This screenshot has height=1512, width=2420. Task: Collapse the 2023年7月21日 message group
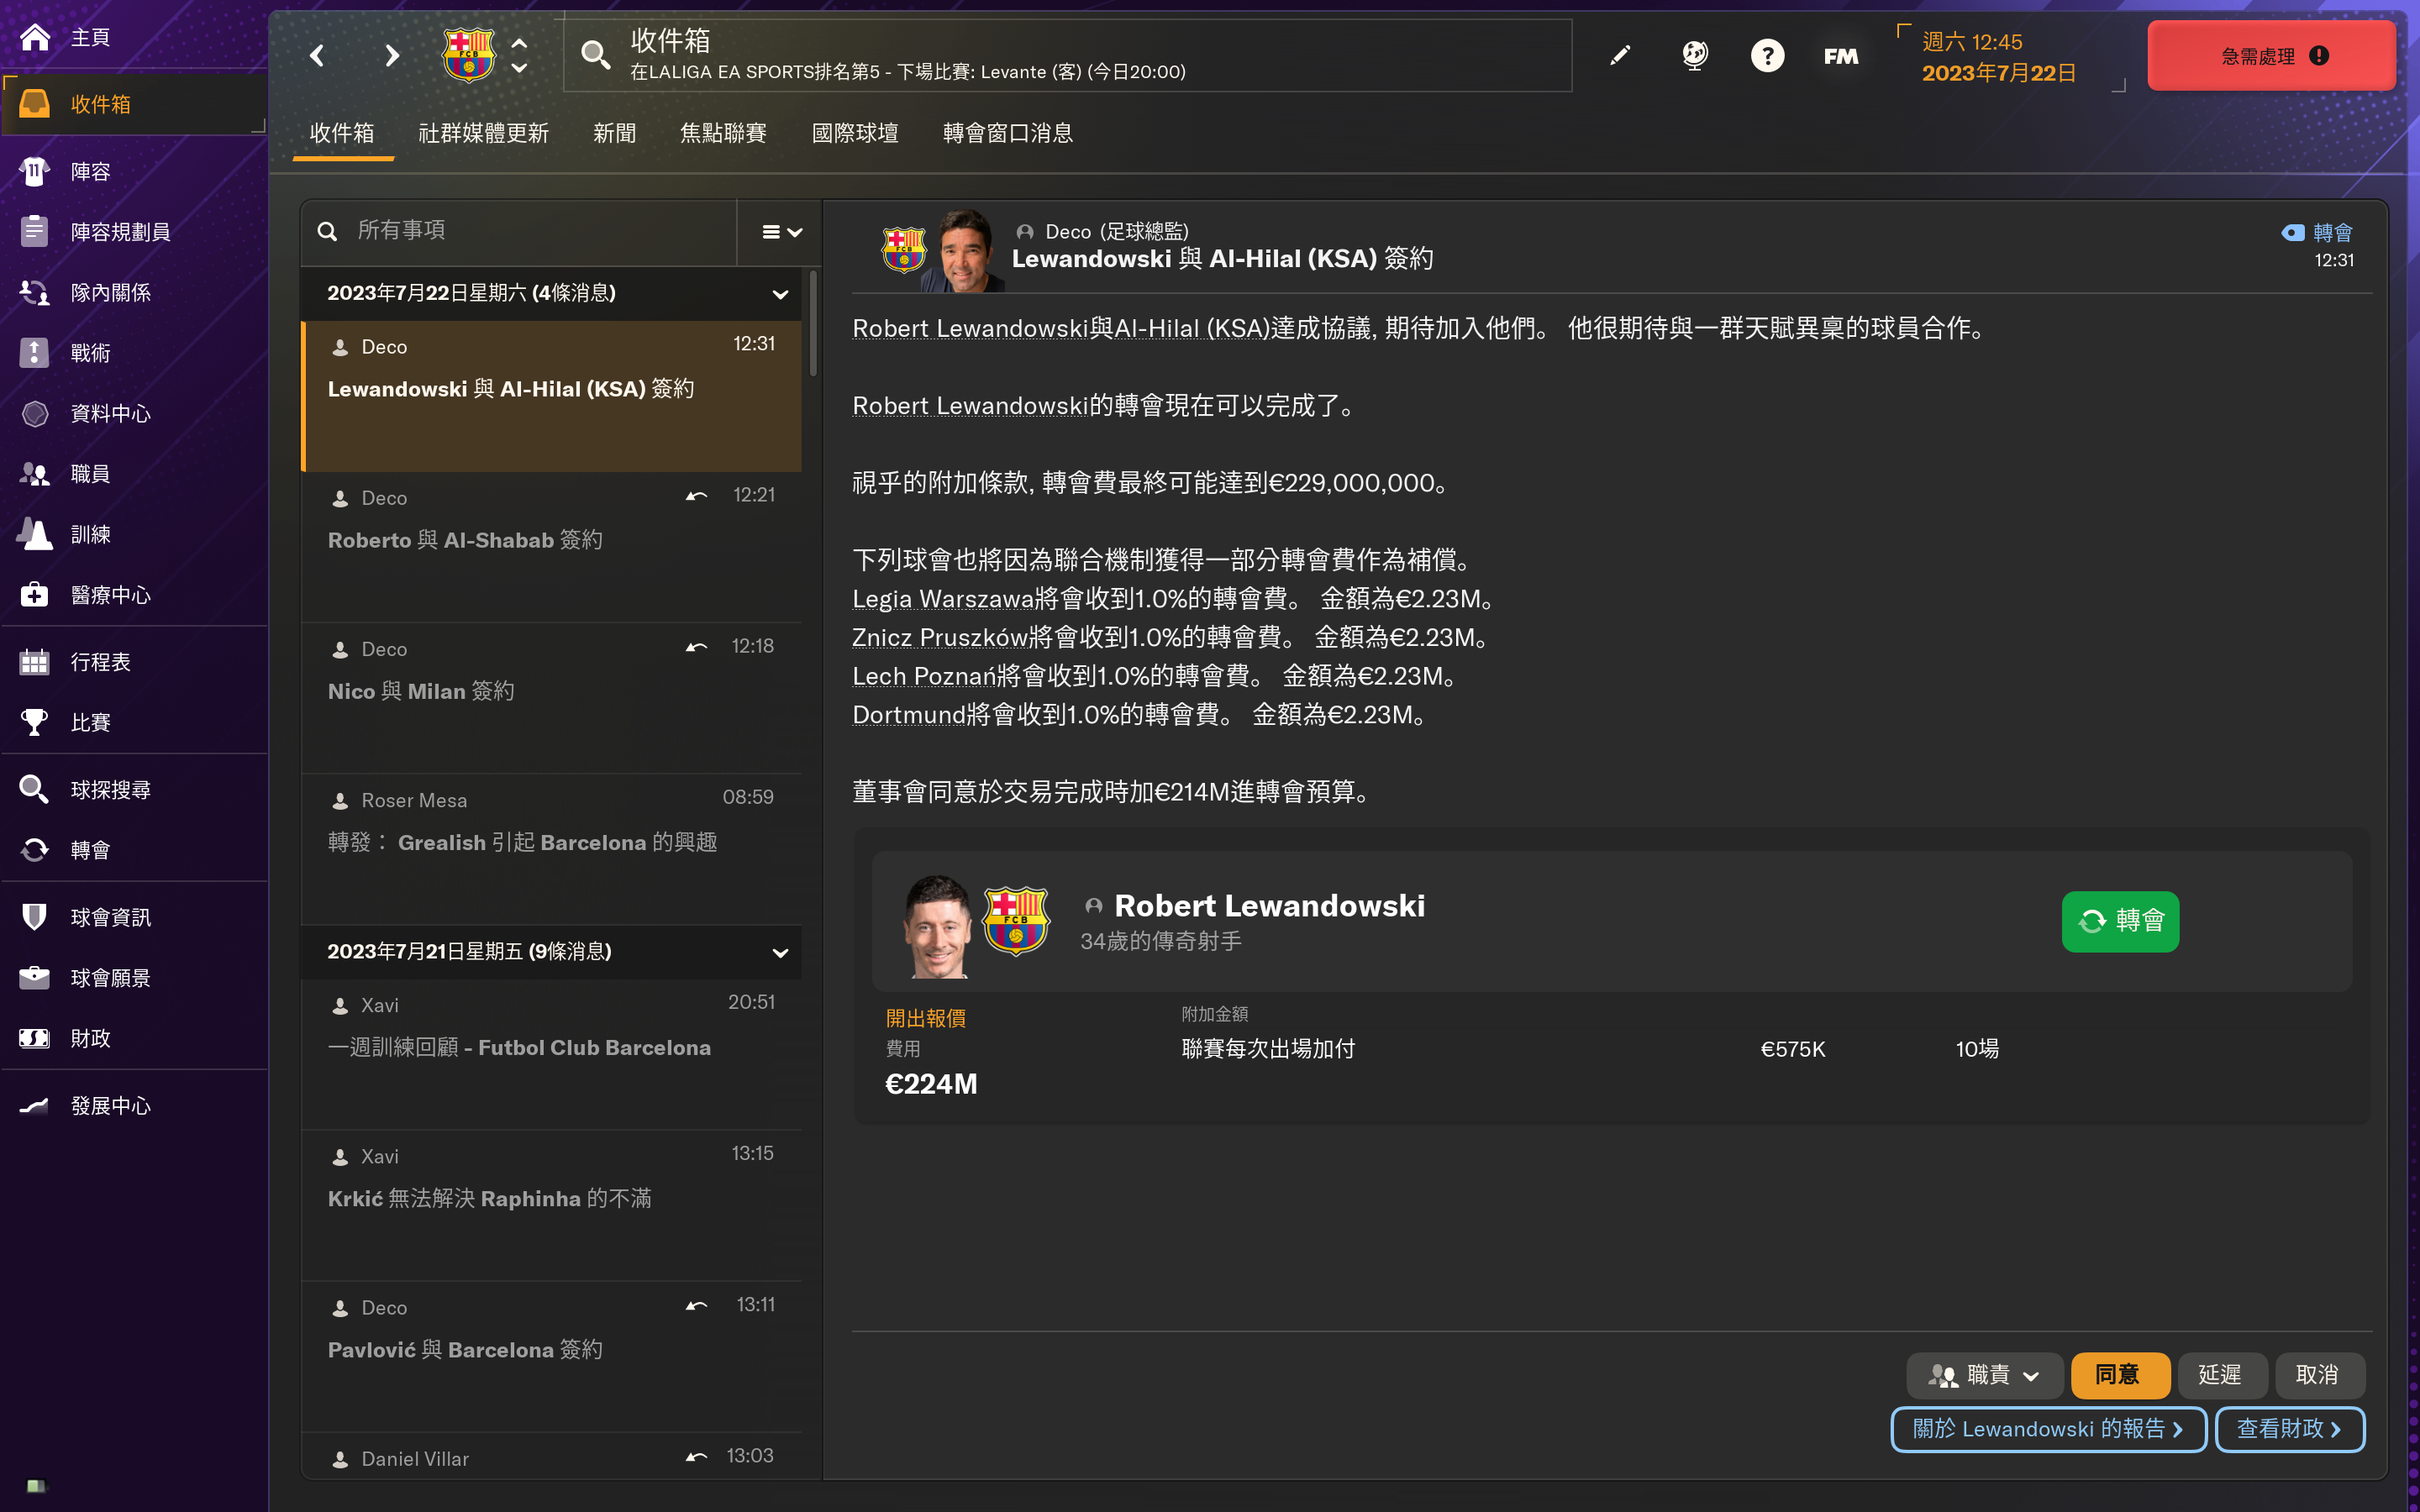780,952
